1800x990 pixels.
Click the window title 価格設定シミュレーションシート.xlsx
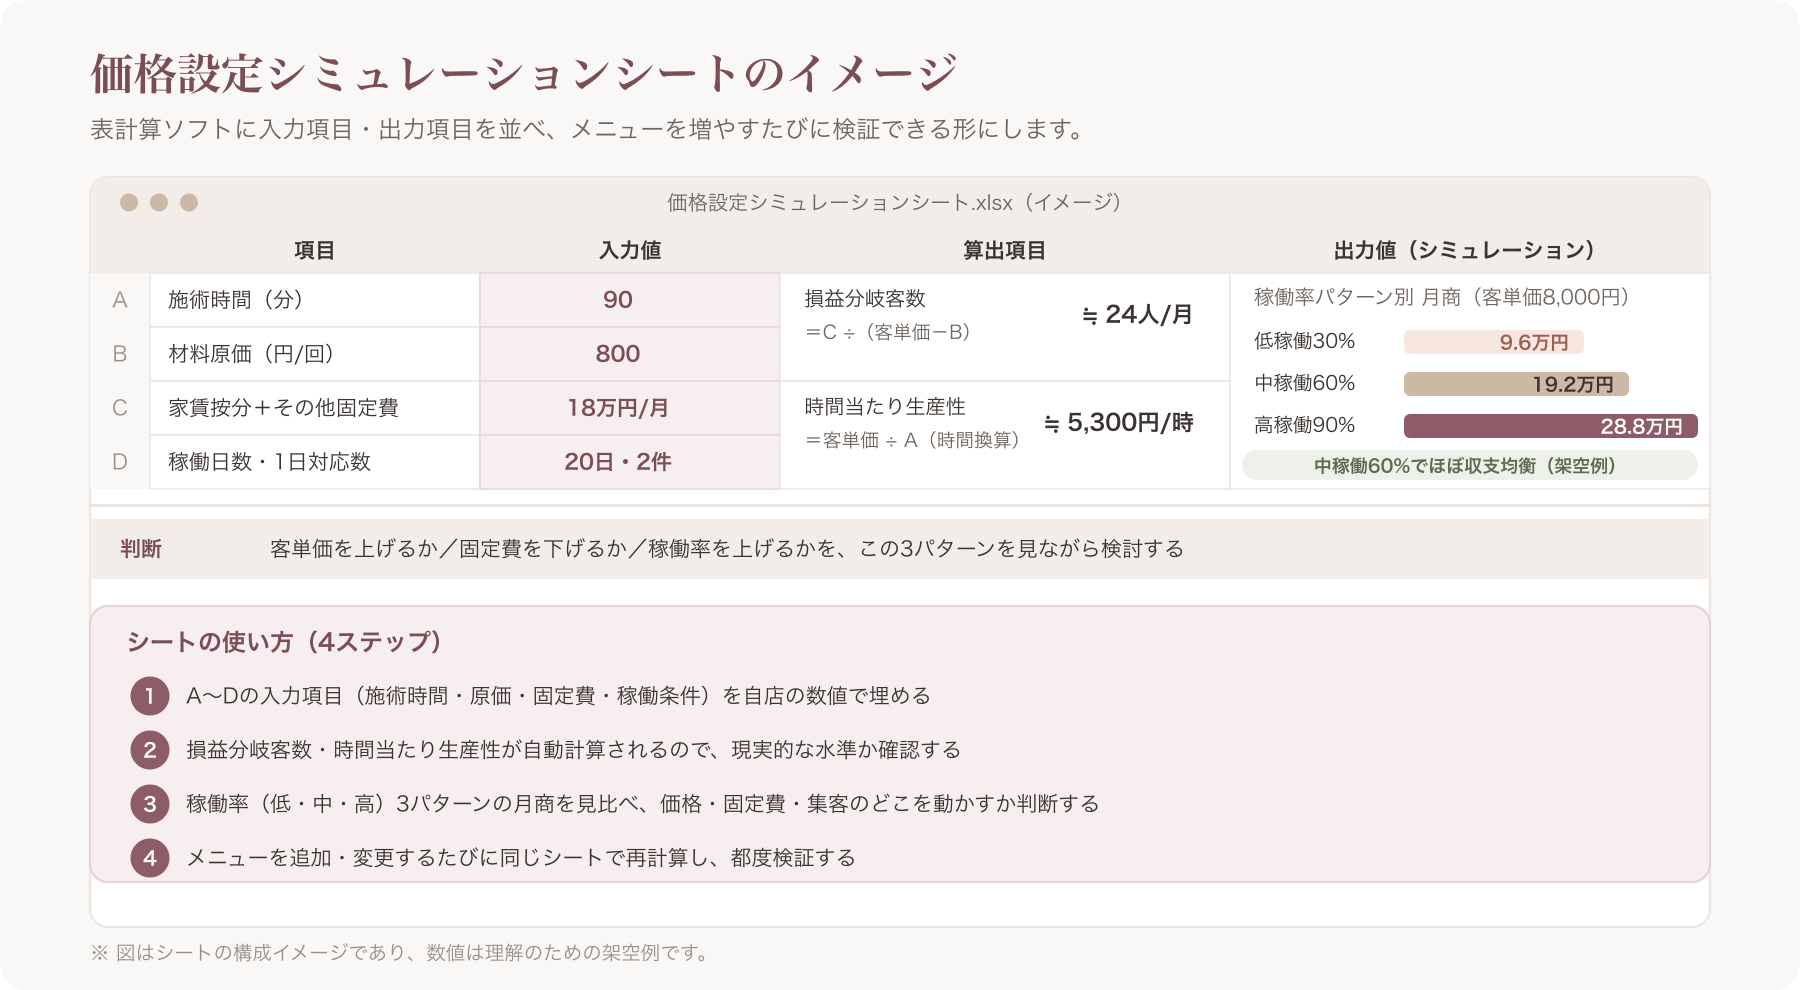click(x=894, y=203)
